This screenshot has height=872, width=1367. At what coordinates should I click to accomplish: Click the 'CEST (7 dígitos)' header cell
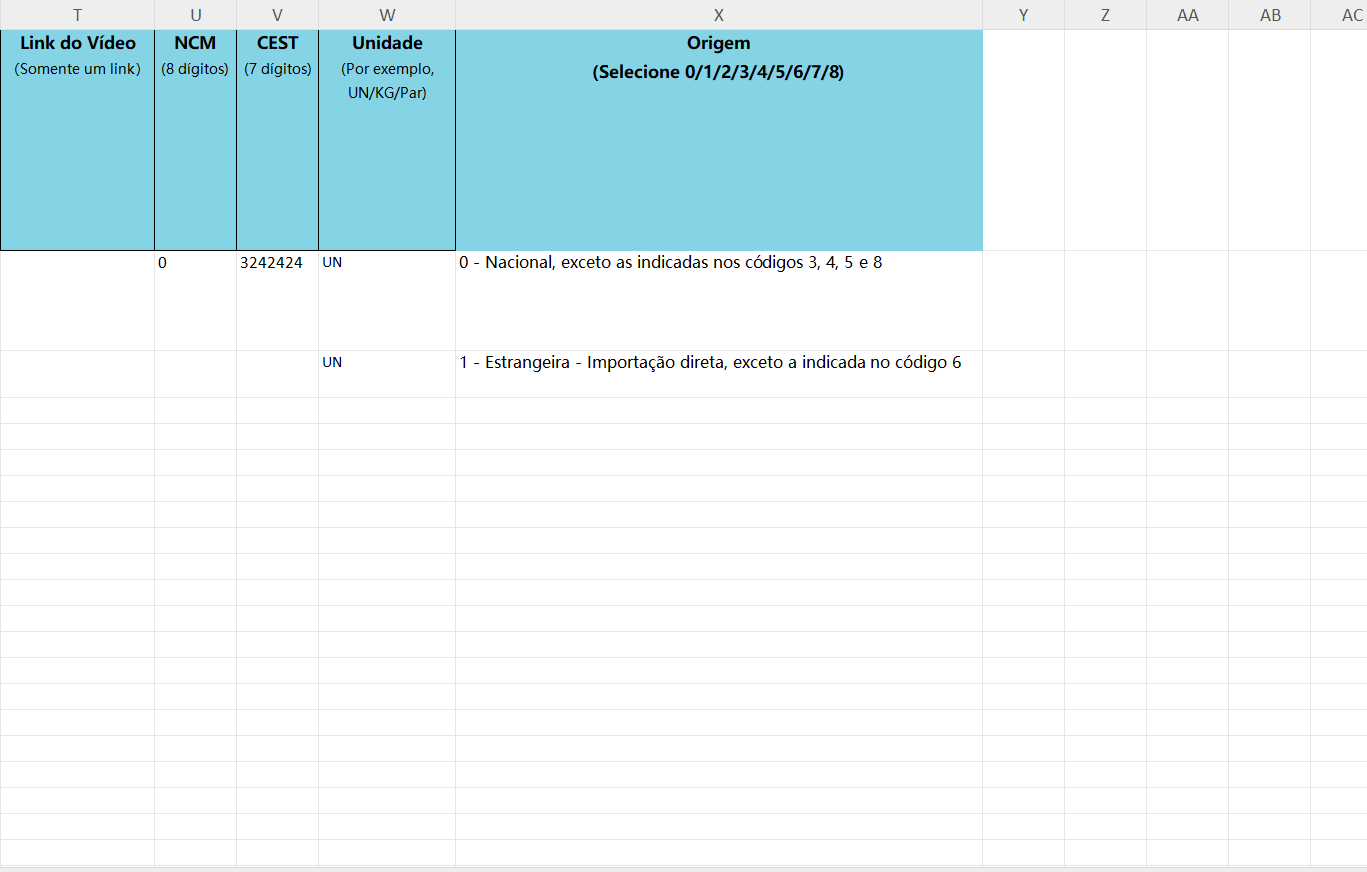click(x=277, y=140)
